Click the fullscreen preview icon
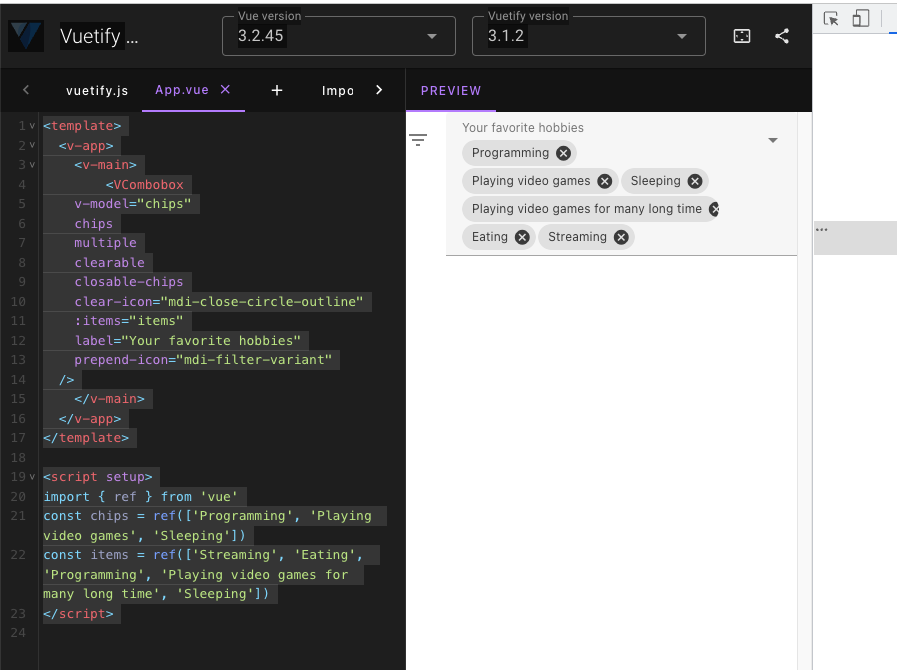The width and height of the screenshot is (897, 670). (x=741, y=35)
